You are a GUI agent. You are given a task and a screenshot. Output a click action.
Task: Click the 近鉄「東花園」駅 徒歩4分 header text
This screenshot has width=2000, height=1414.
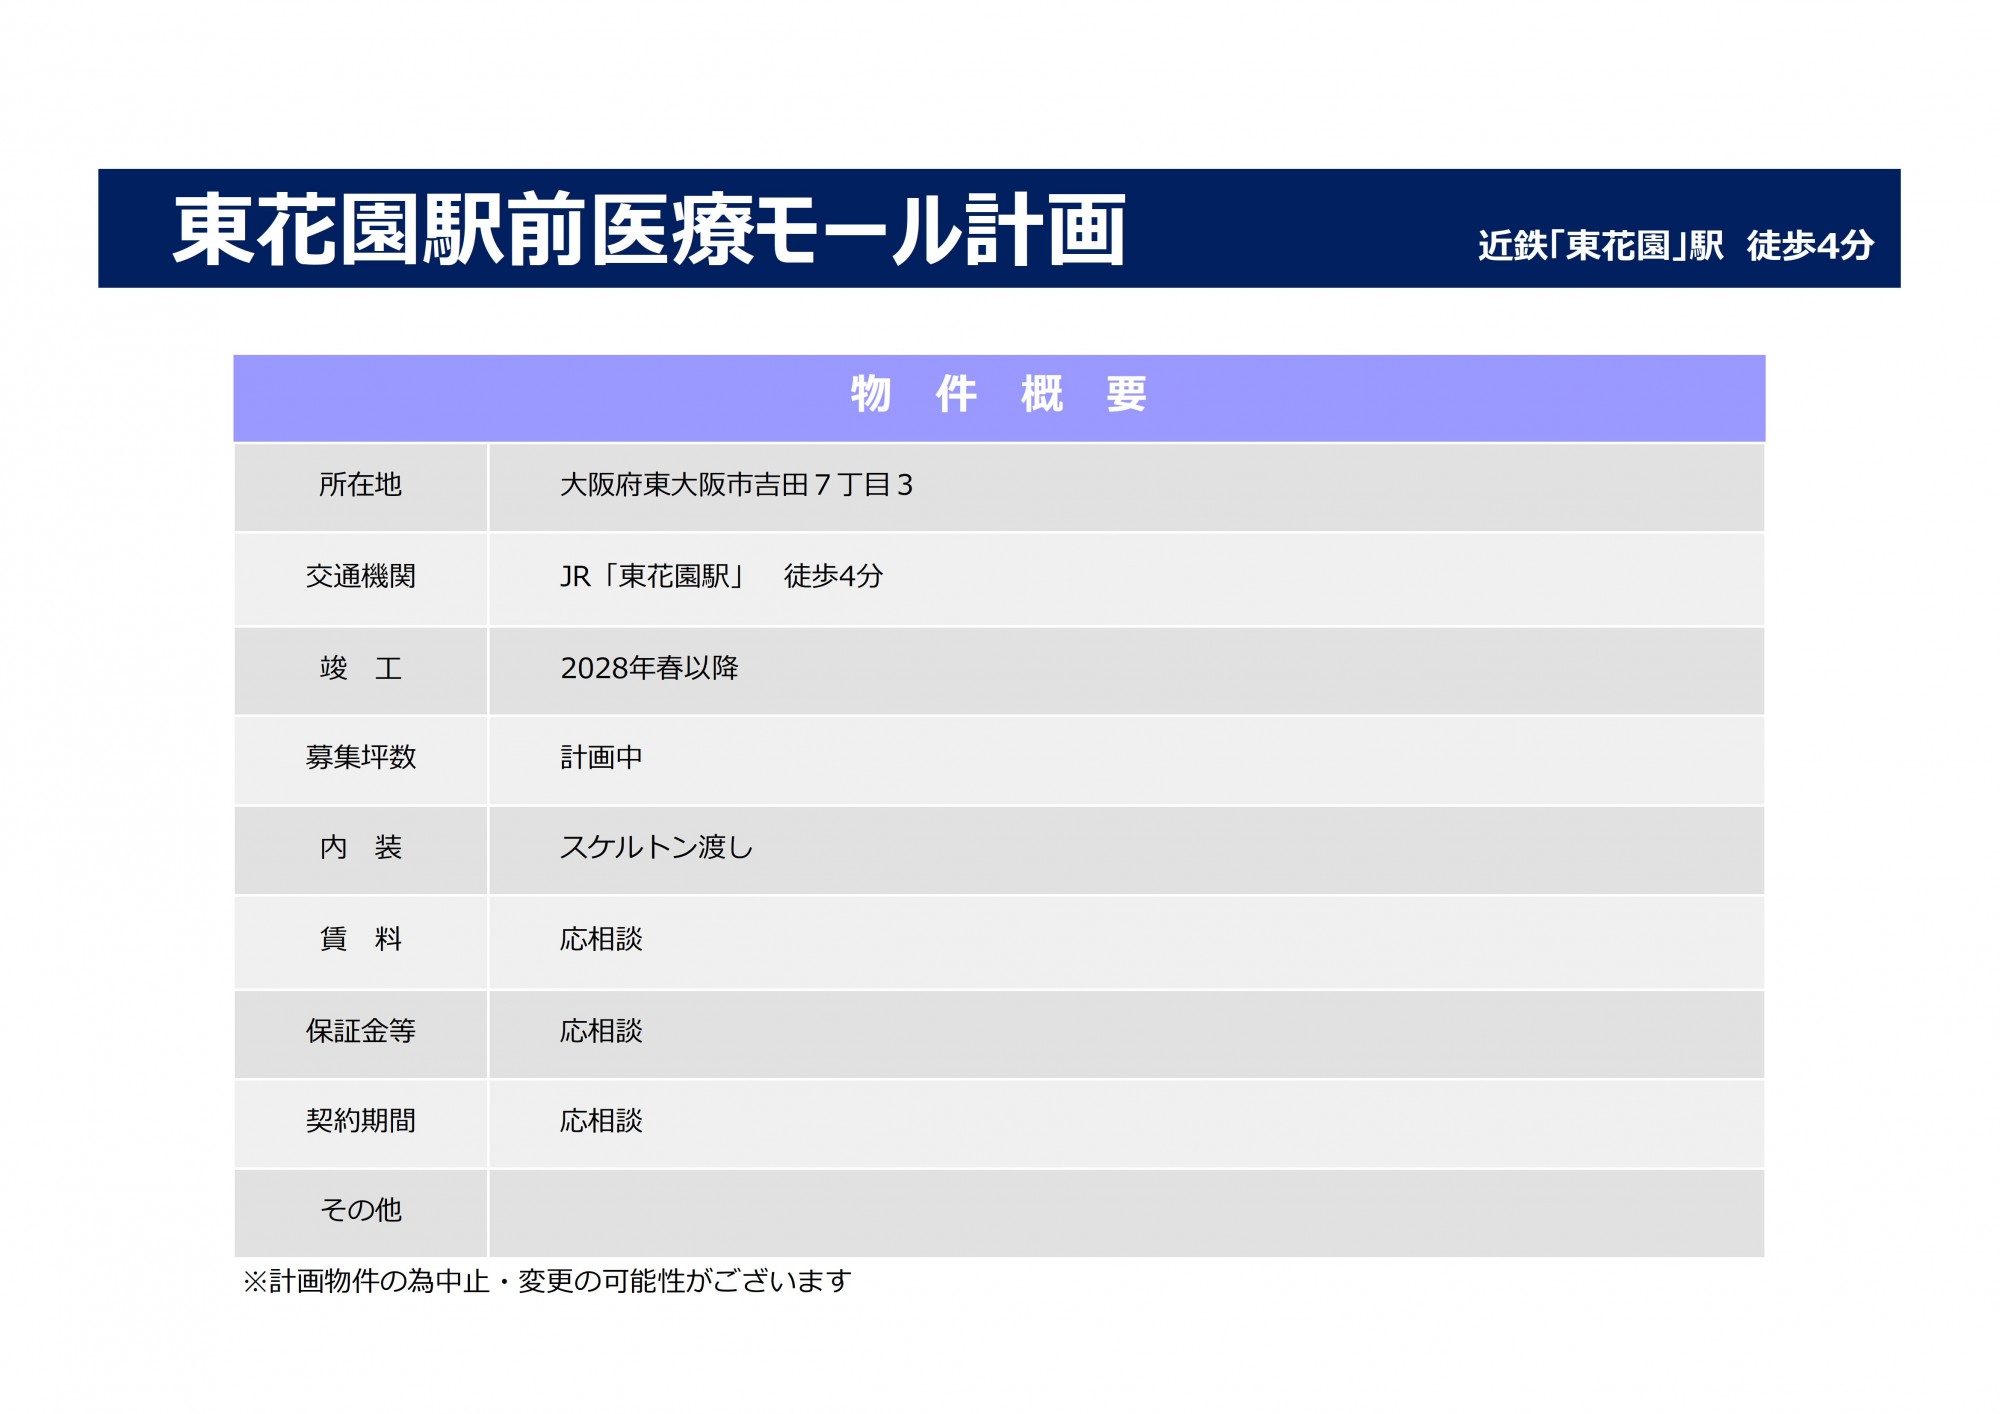[x=1675, y=245]
